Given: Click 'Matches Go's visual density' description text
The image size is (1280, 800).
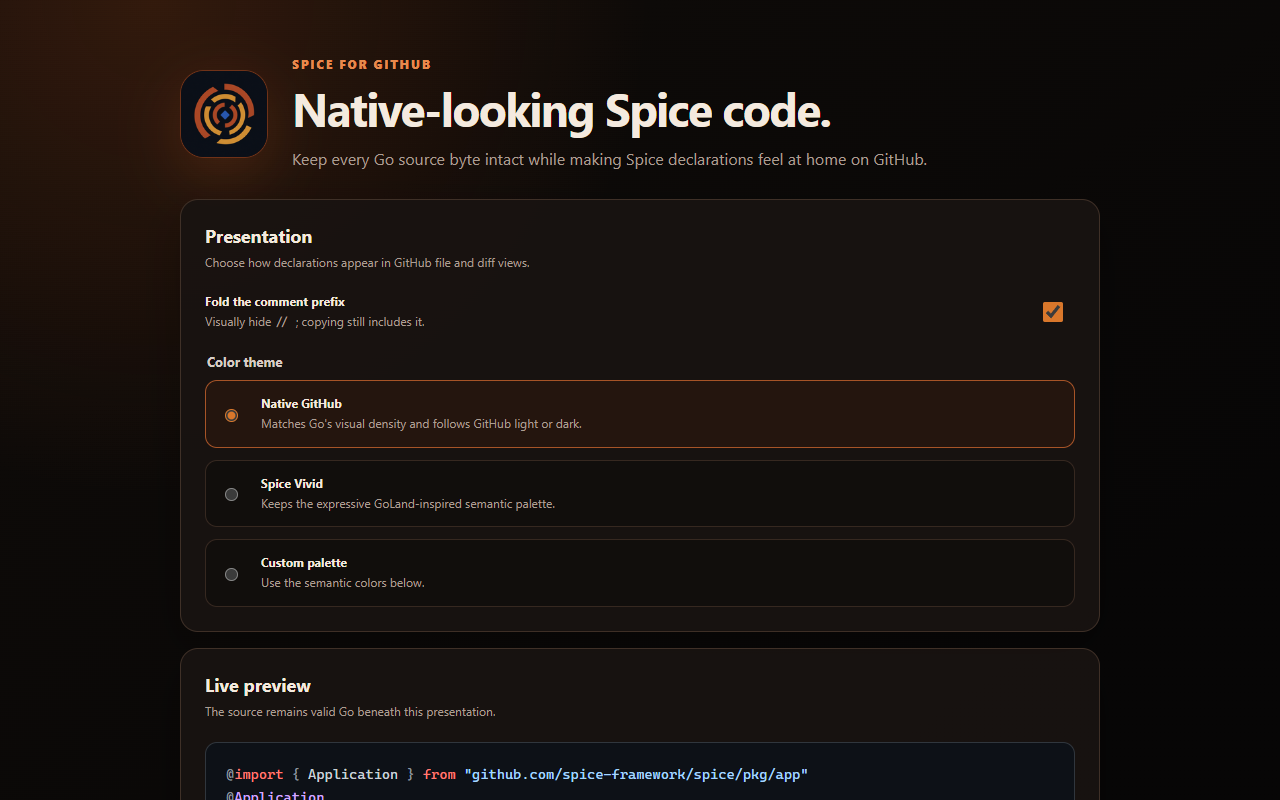Looking at the screenshot, I should [421, 424].
